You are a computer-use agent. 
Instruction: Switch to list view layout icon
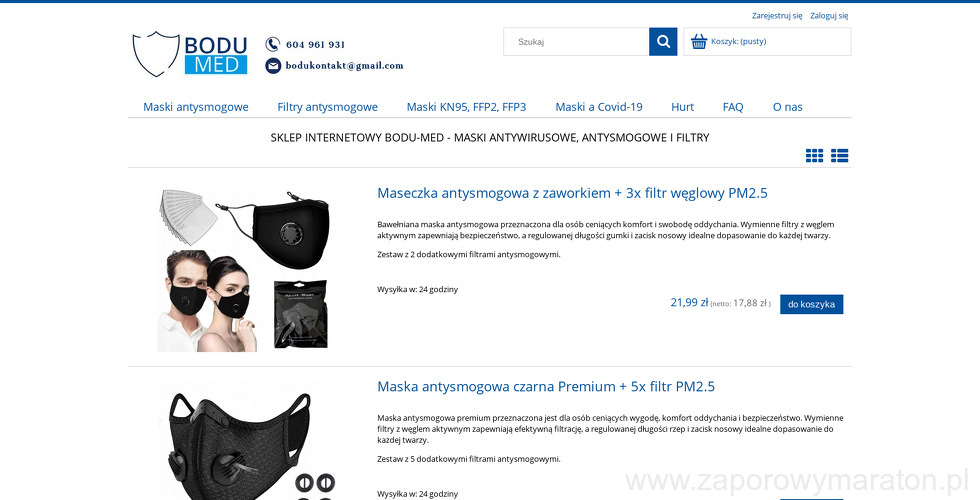tap(839, 156)
